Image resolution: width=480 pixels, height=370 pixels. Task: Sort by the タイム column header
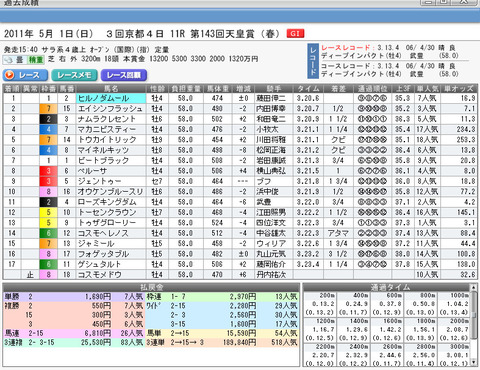[x=308, y=89]
